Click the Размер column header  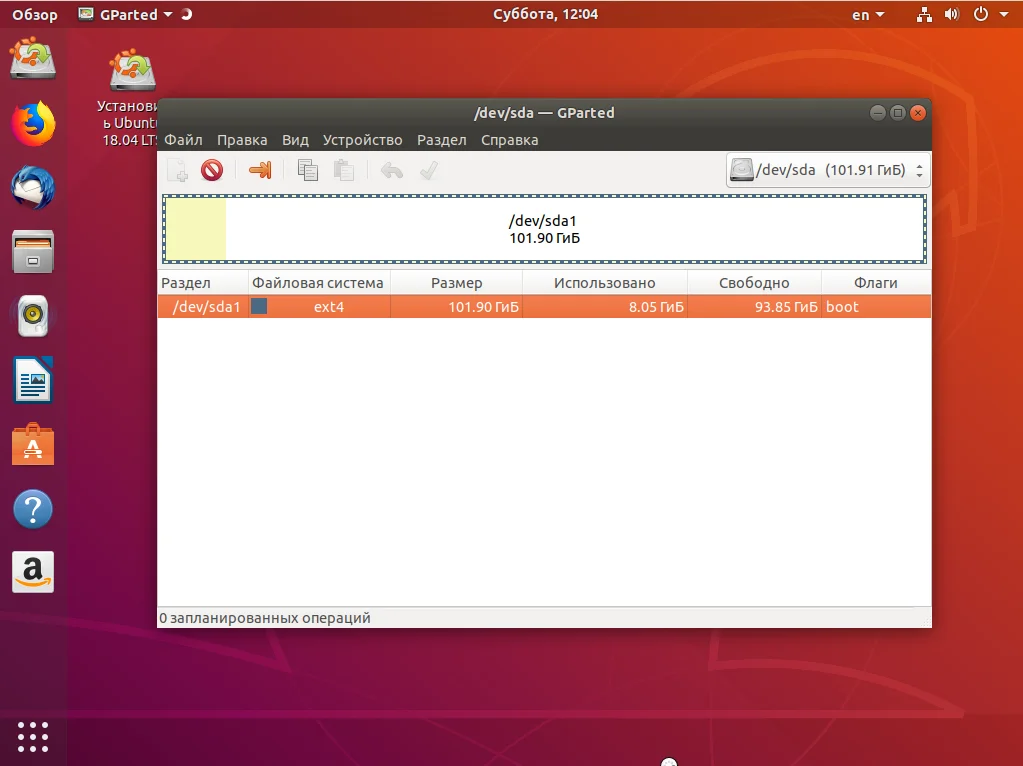coord(456,283)
